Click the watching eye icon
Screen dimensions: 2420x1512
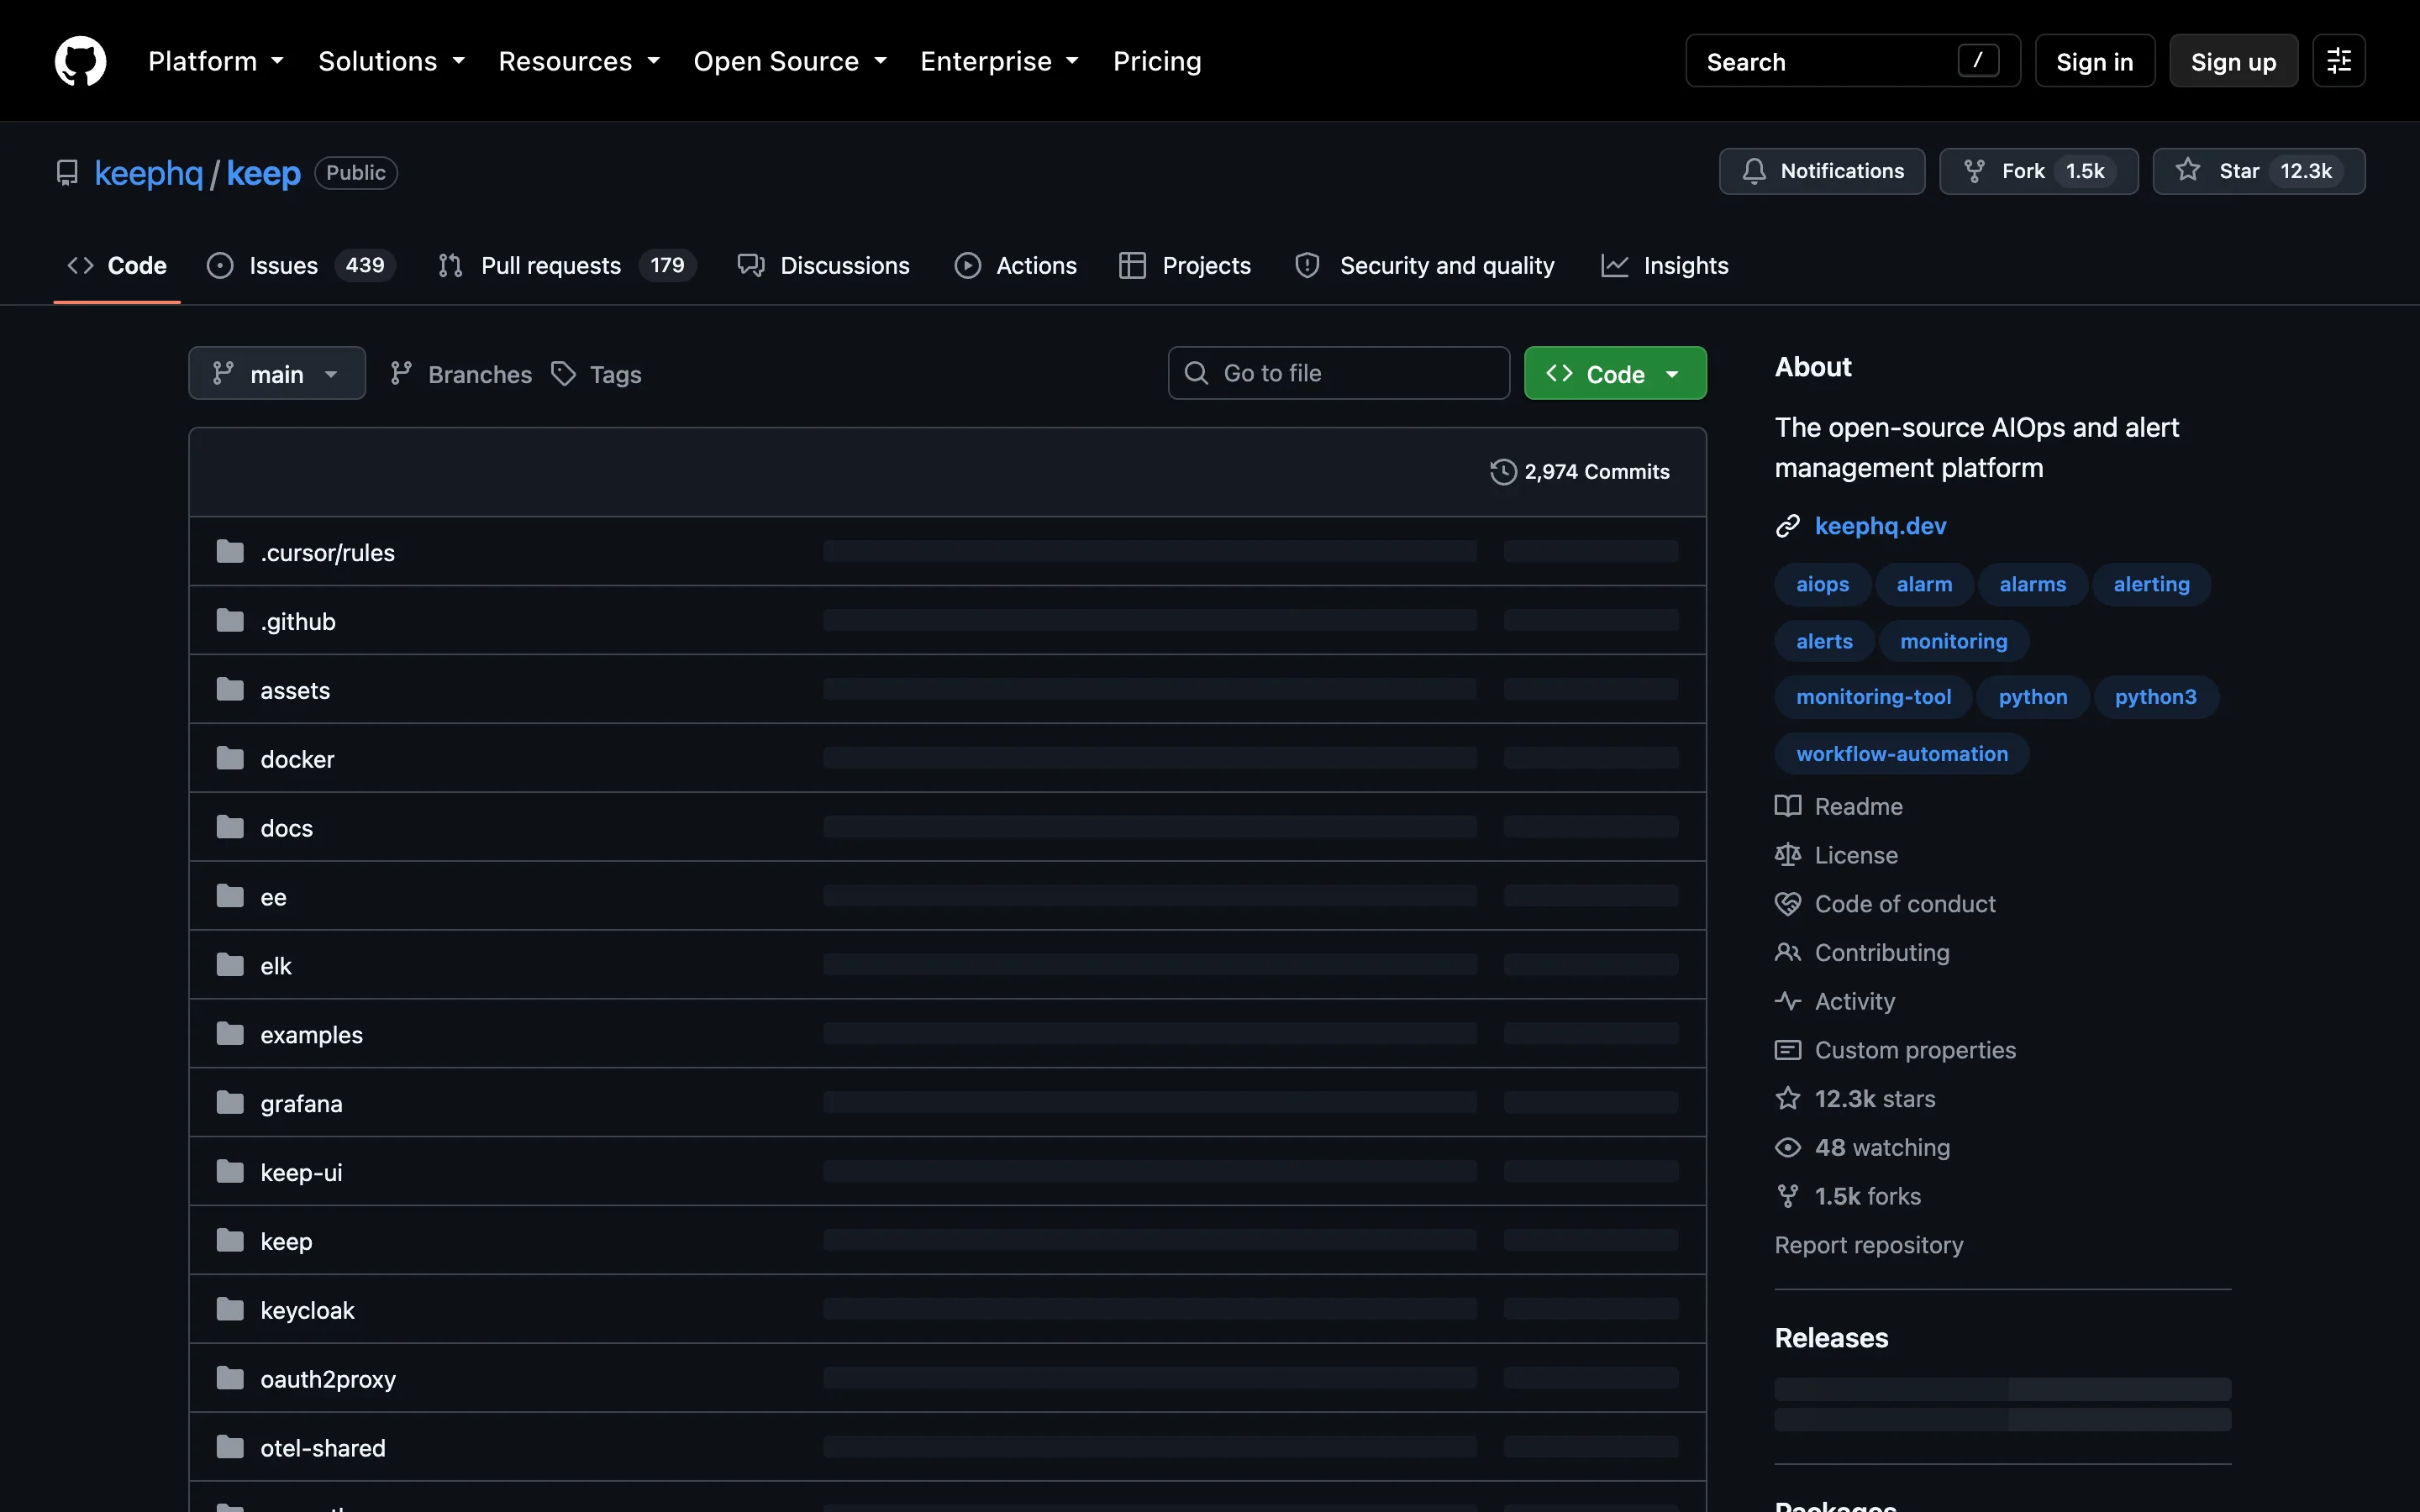(x=1788, y=1148)
